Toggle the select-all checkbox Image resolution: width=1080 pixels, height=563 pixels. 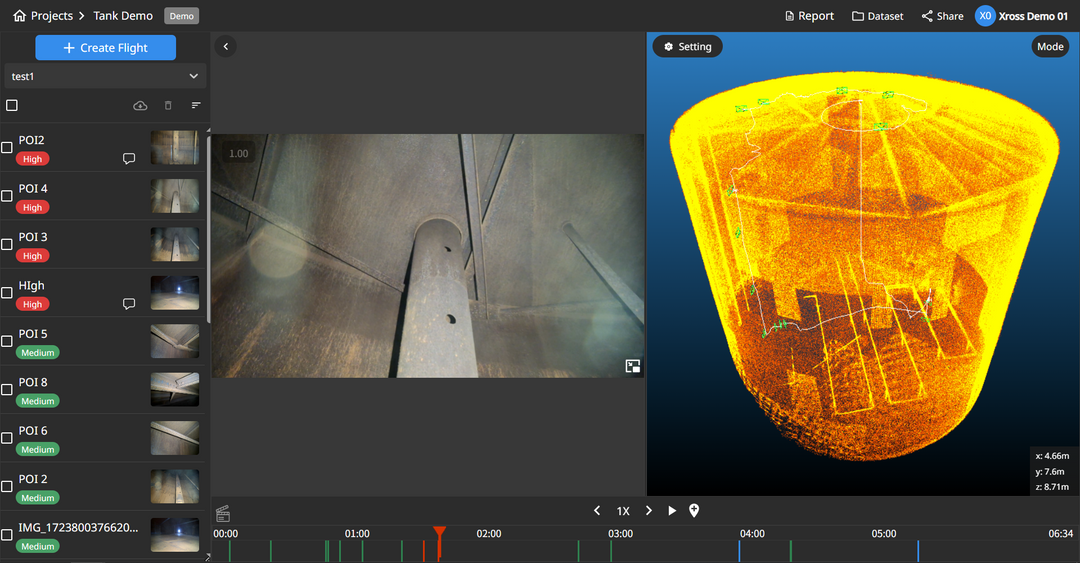pyautogui.click(x=12, y=106)
